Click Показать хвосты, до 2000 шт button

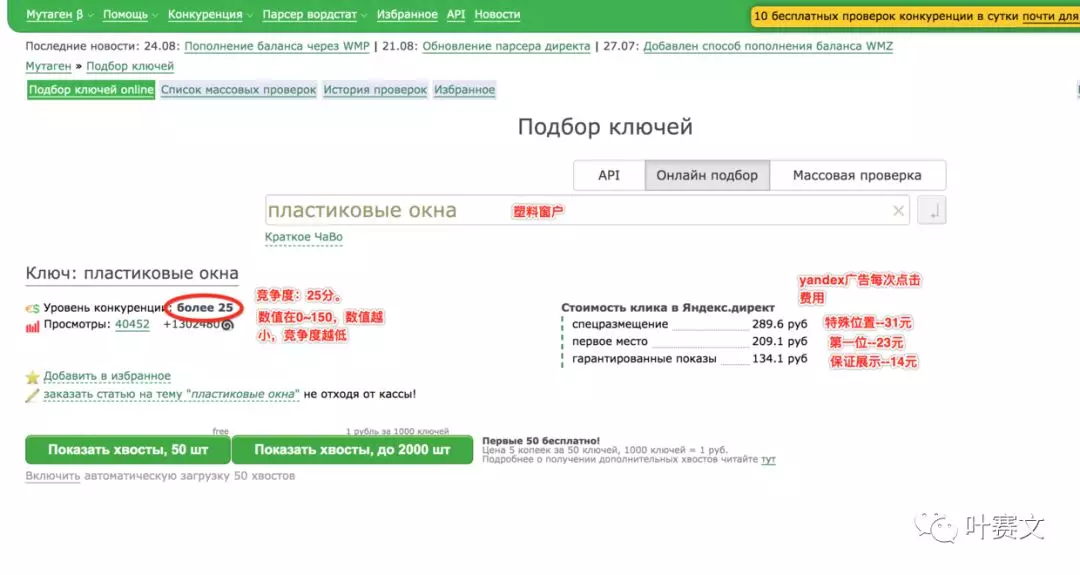(352, 450)
